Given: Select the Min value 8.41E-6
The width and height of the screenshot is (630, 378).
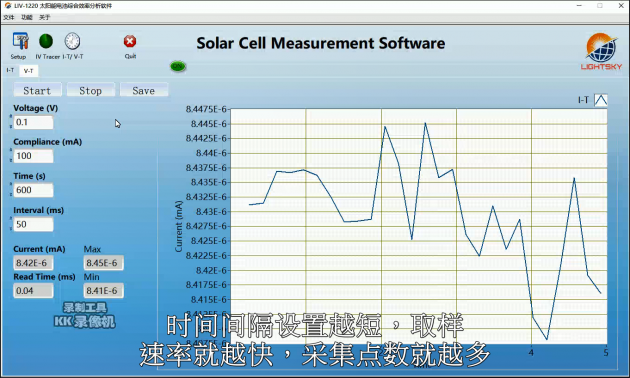Looking at the screenshot, I should [104, 290].
